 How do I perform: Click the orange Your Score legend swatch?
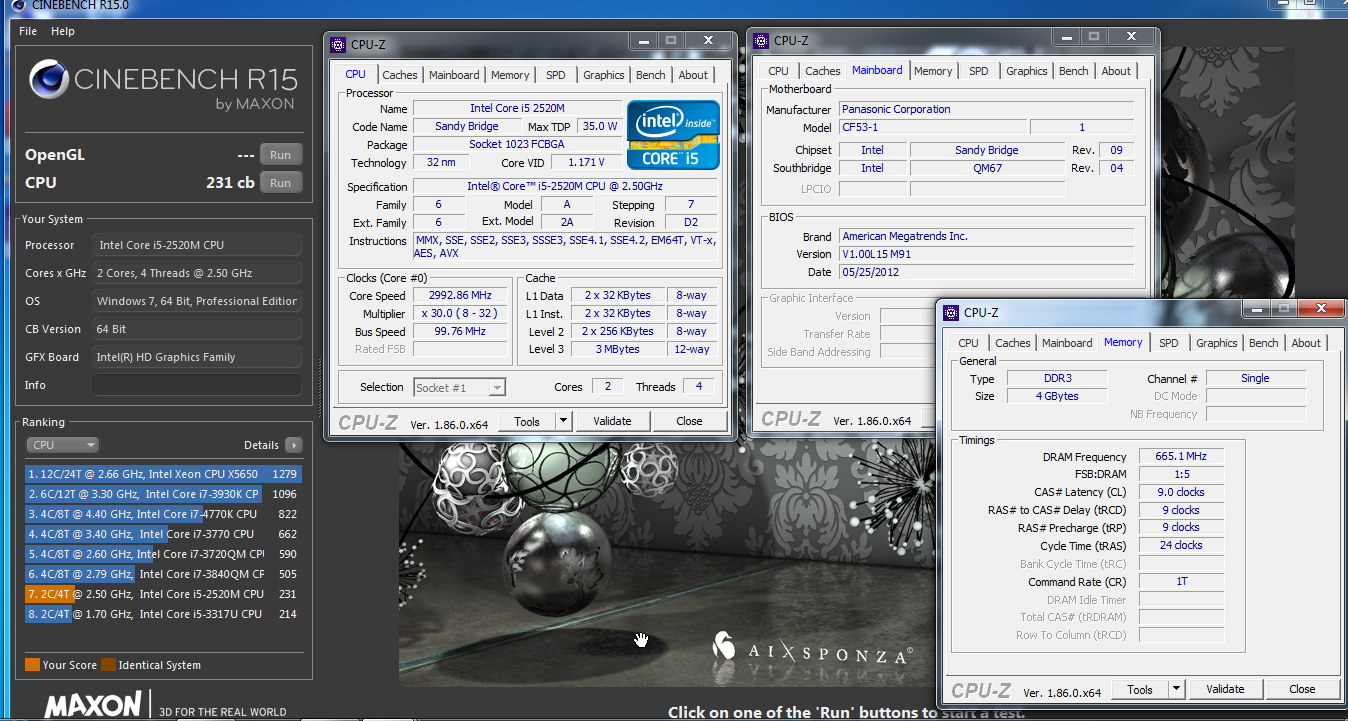coord(32,665)
